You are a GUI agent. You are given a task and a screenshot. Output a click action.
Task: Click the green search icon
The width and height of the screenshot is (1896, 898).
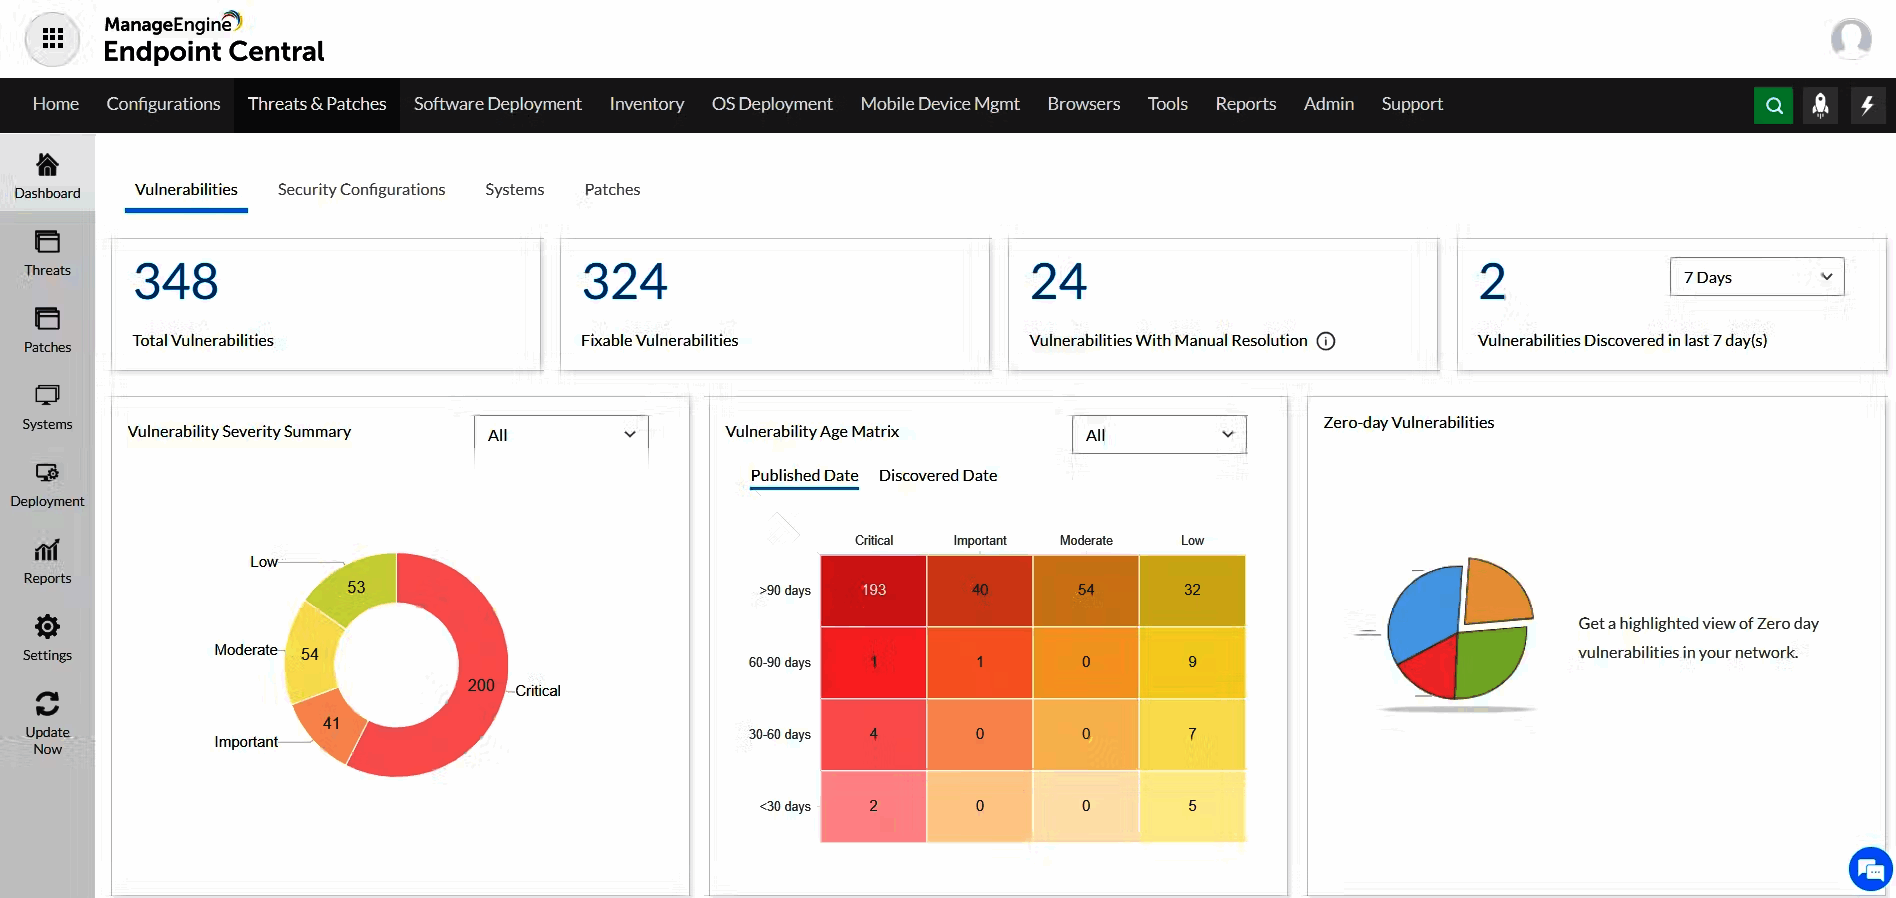[1773, 105]
